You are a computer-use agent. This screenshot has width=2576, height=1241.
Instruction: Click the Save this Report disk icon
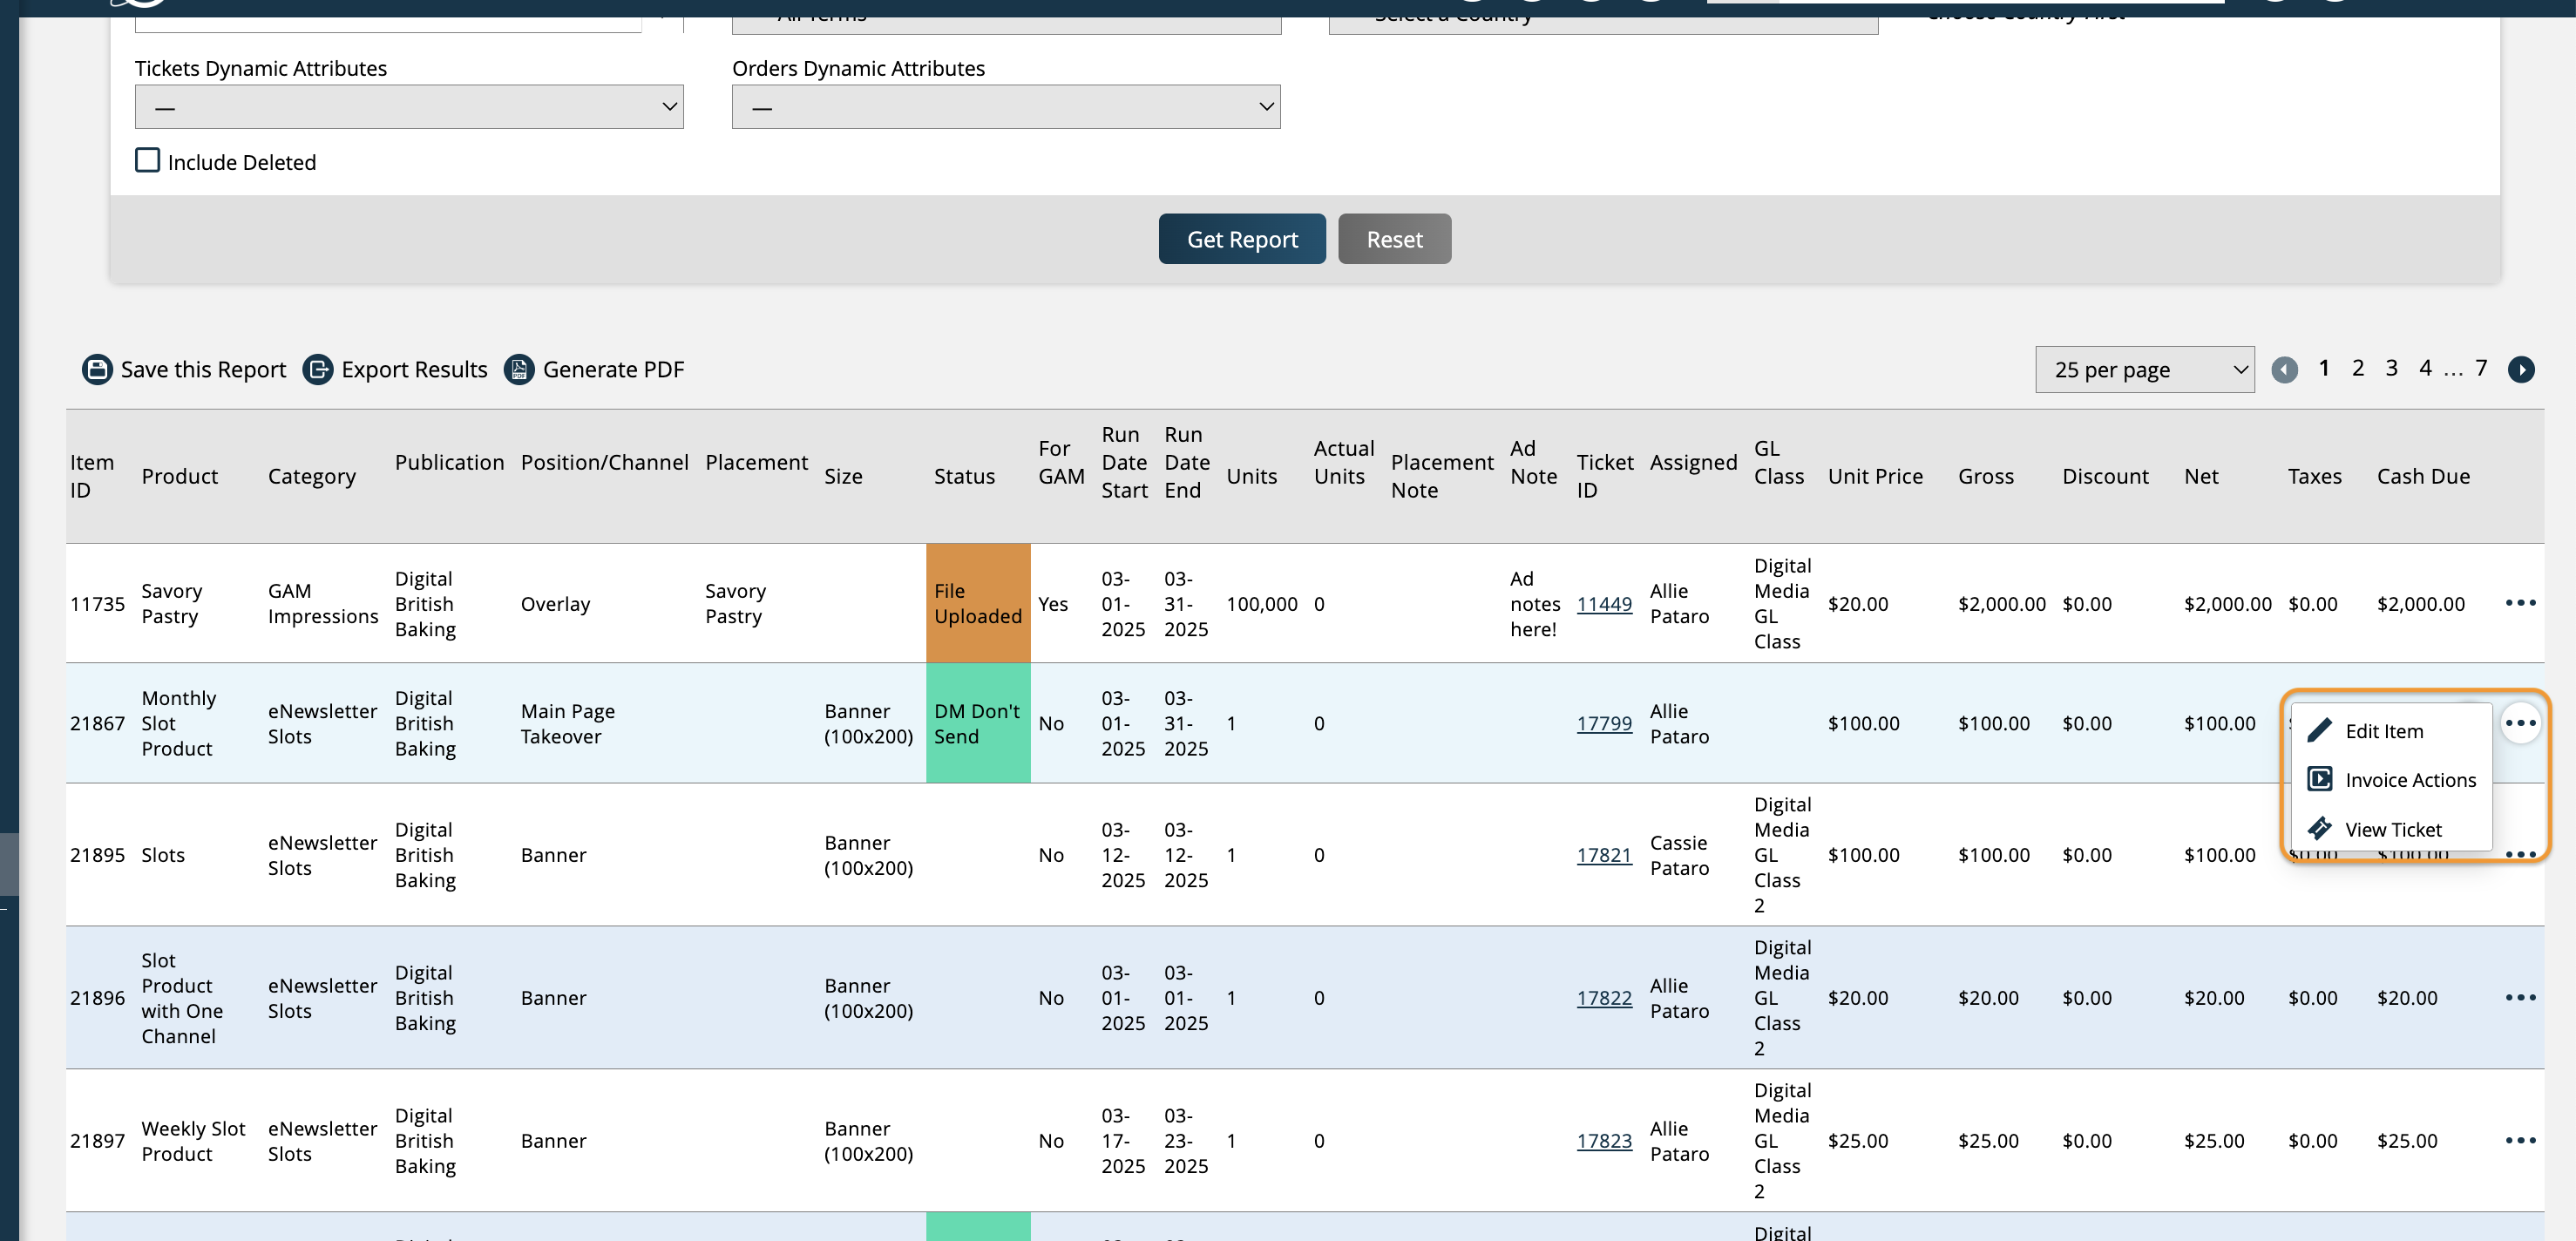tap(97, 369)
